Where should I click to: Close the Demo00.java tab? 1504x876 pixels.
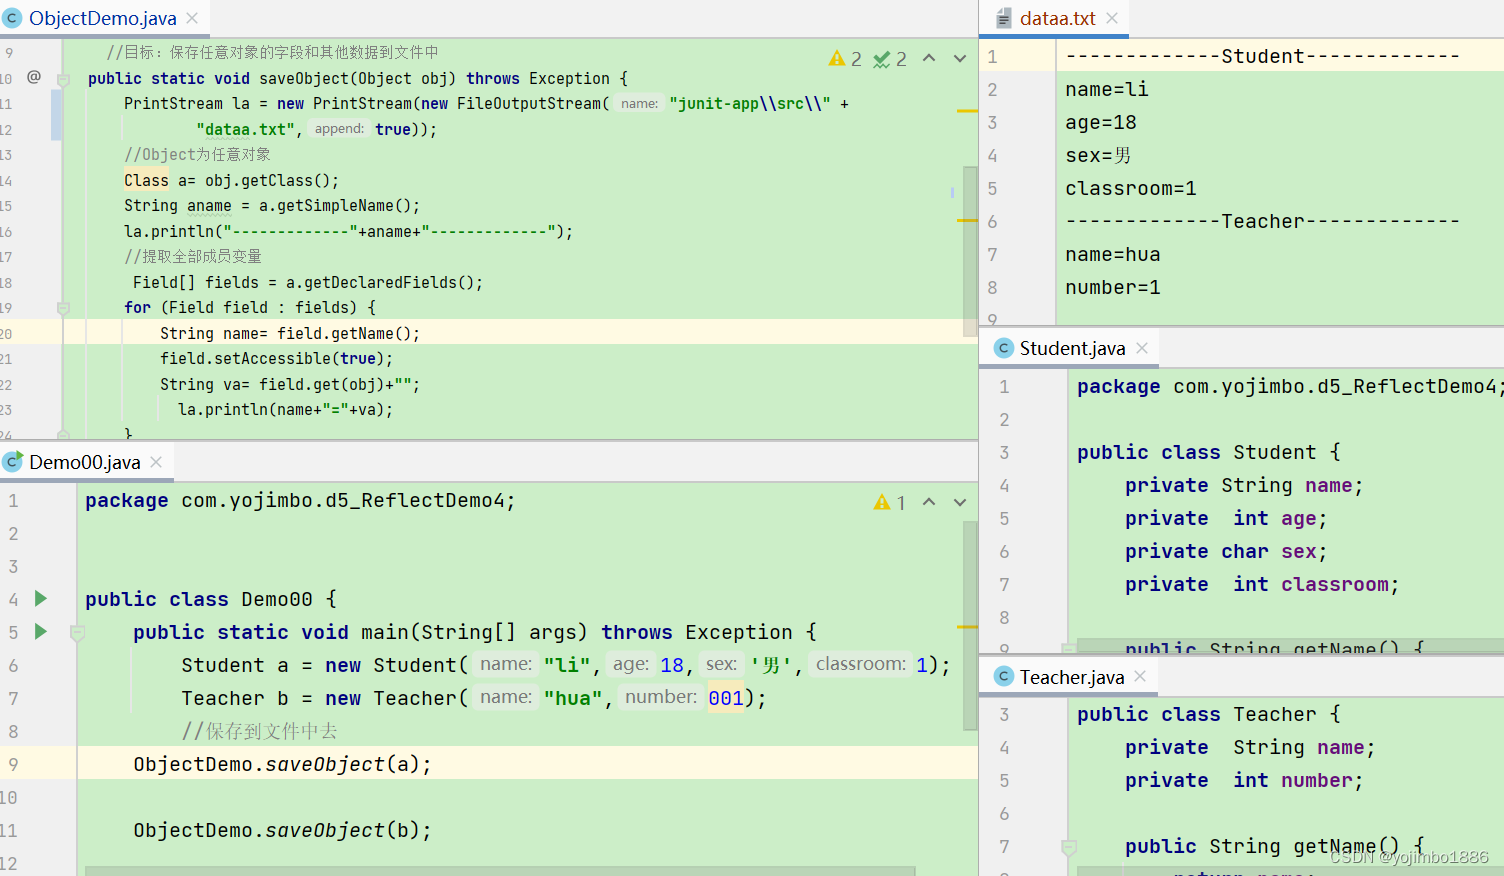pyautogui.click(x=156, y=462)
